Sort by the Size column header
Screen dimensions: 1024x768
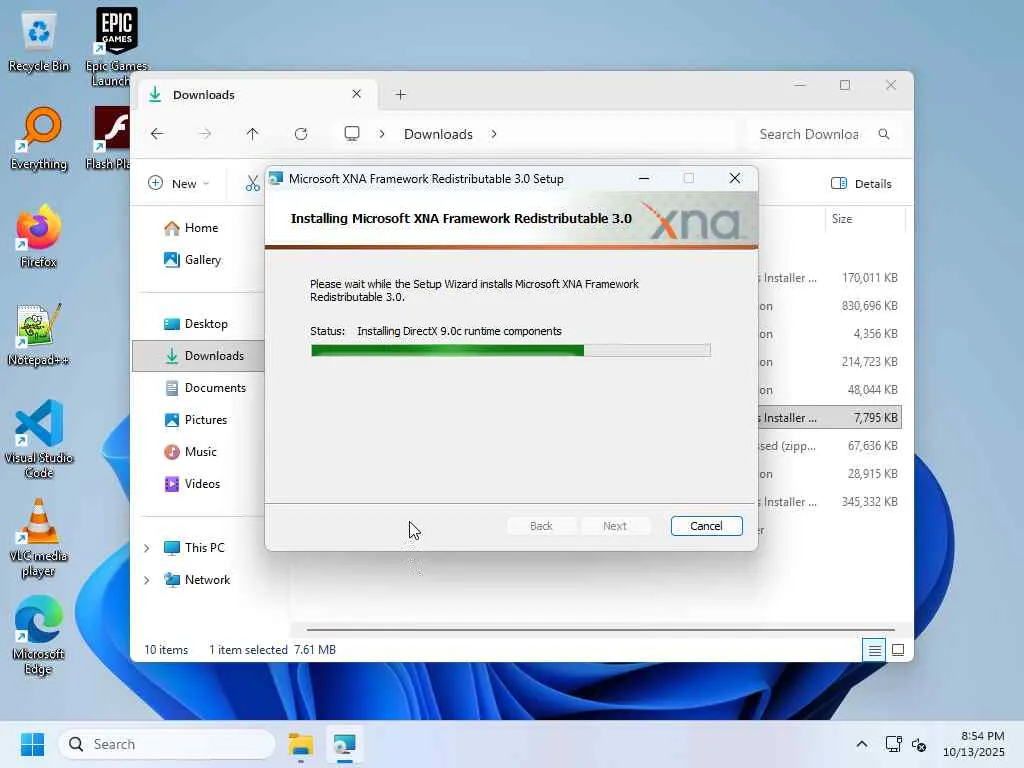pos(865,219)
